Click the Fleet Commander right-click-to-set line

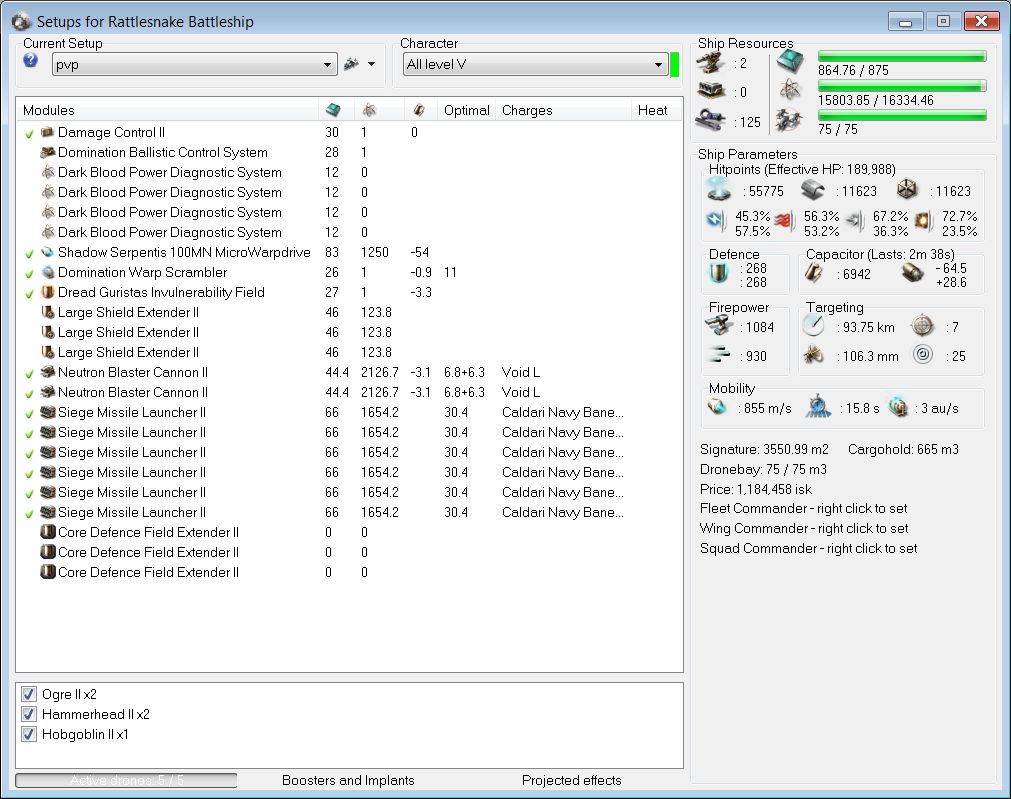pyautogui.click(x=804, y=509)
